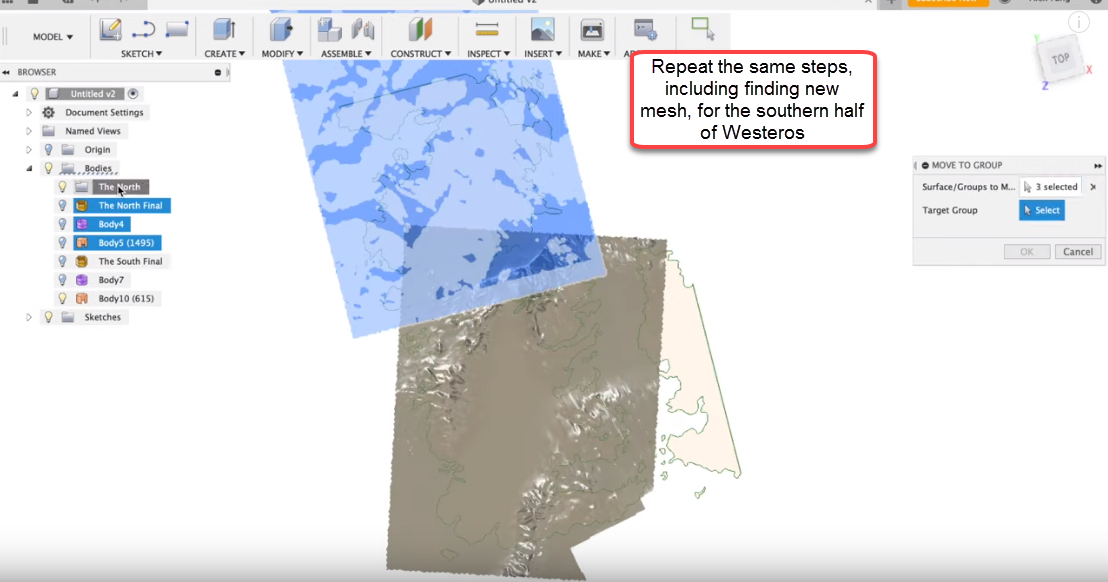The width and height of the screenshot is (1108, 582).
Task: Open the MODEL workspace dropdown
Action: (x=53, y=37)
